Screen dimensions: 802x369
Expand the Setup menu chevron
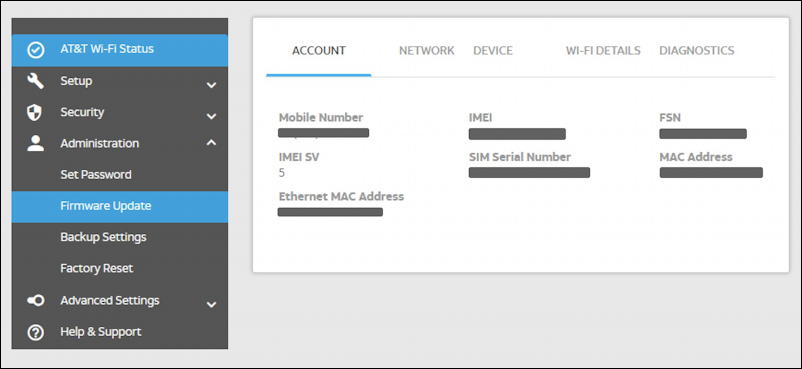pos(211,85)
